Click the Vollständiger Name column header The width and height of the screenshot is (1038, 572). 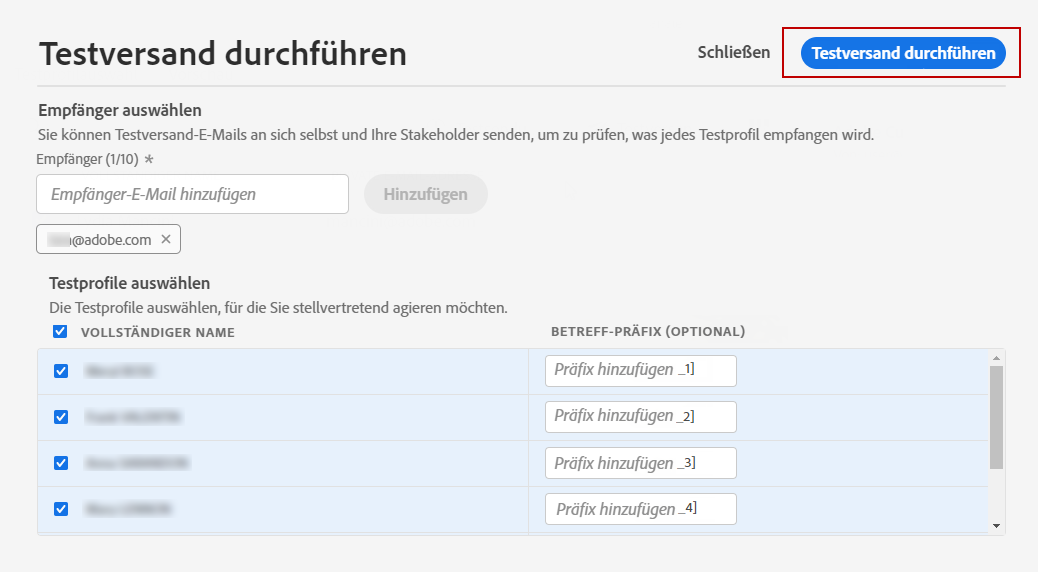point(157,332)
